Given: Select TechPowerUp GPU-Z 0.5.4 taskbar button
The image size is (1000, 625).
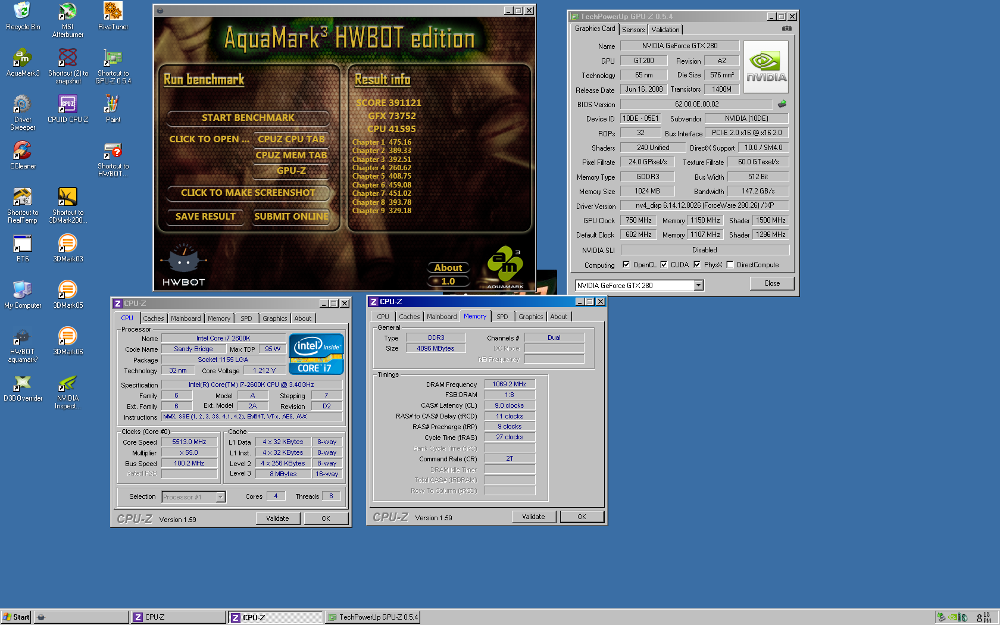Looking at the screenshot, I should pos(372,617).
